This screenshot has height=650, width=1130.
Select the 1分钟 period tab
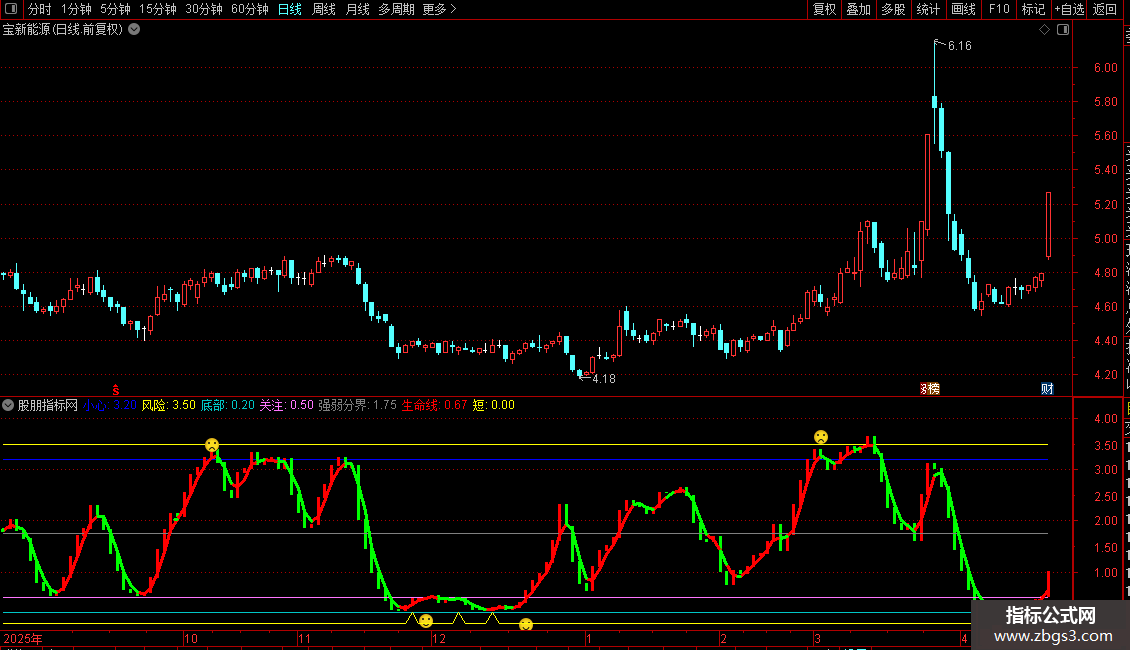(76, 9)
